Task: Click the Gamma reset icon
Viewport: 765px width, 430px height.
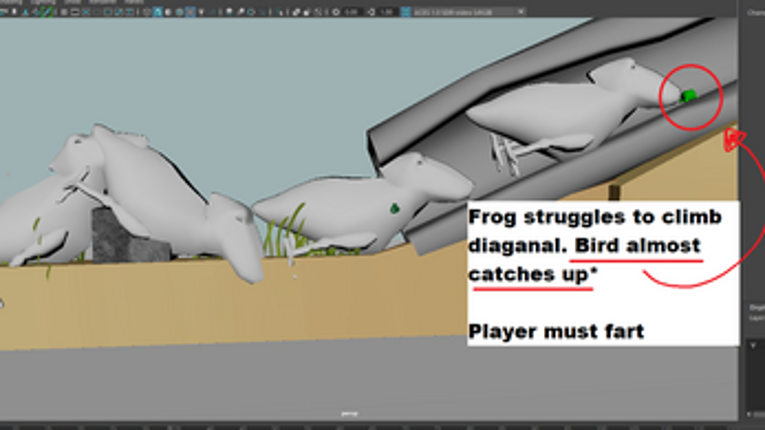Action: (371, 12)
